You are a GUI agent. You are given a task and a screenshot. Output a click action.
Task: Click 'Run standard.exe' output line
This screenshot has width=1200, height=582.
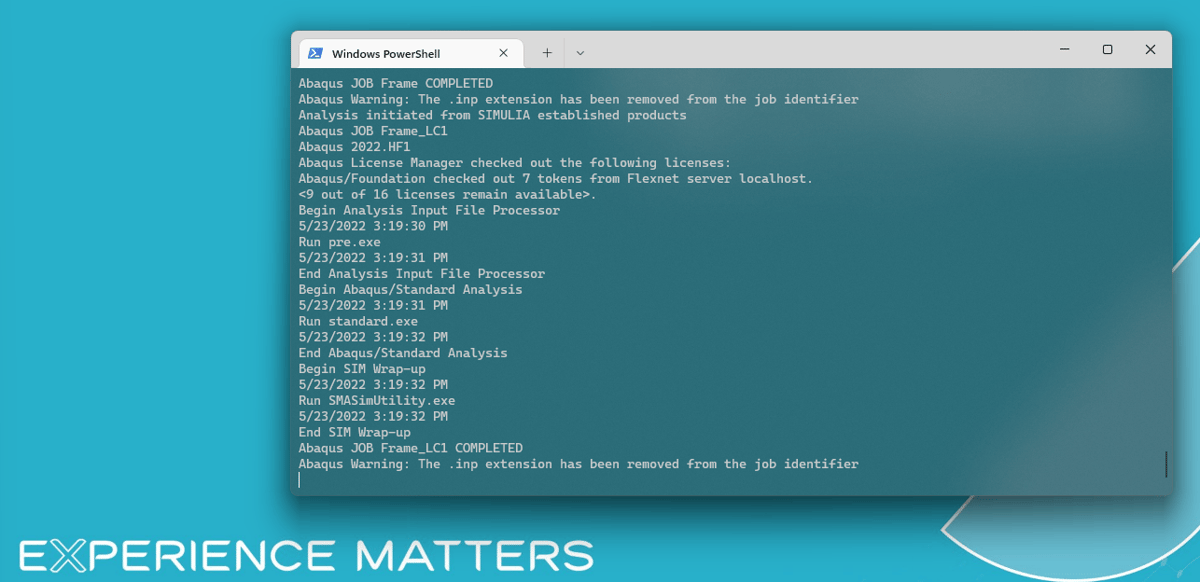click(358, 321)
